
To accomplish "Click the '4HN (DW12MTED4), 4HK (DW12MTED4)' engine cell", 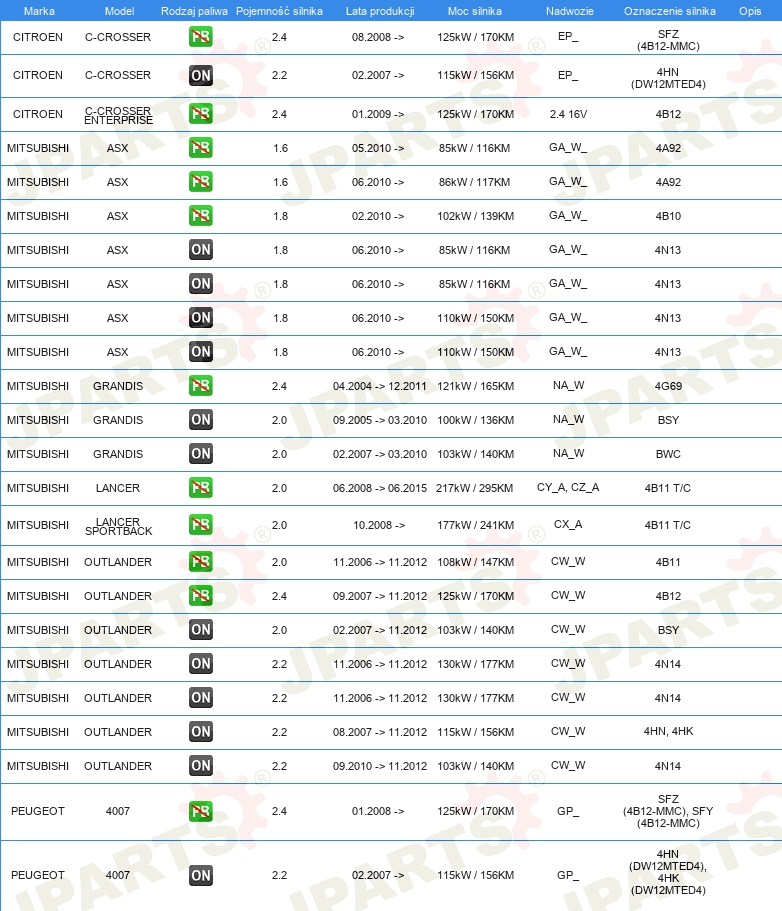I will 668,872.
